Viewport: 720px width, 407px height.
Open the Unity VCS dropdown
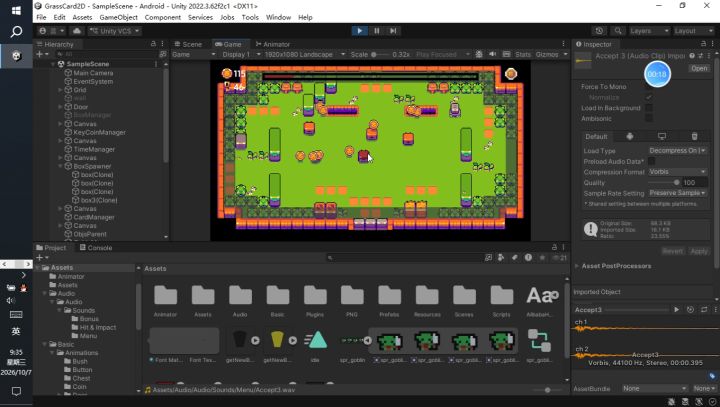tap(115, 31)
